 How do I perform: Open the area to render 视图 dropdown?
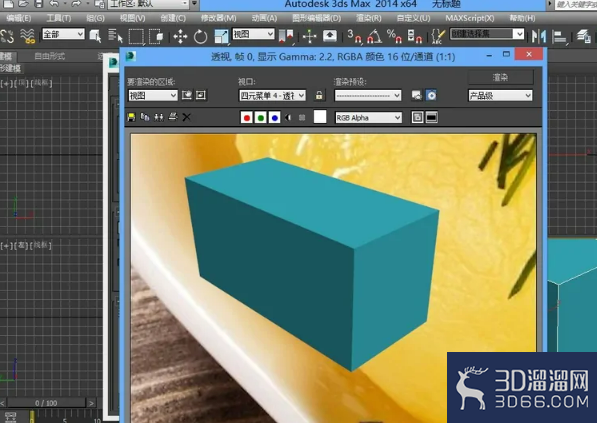[x=153, y=95]
